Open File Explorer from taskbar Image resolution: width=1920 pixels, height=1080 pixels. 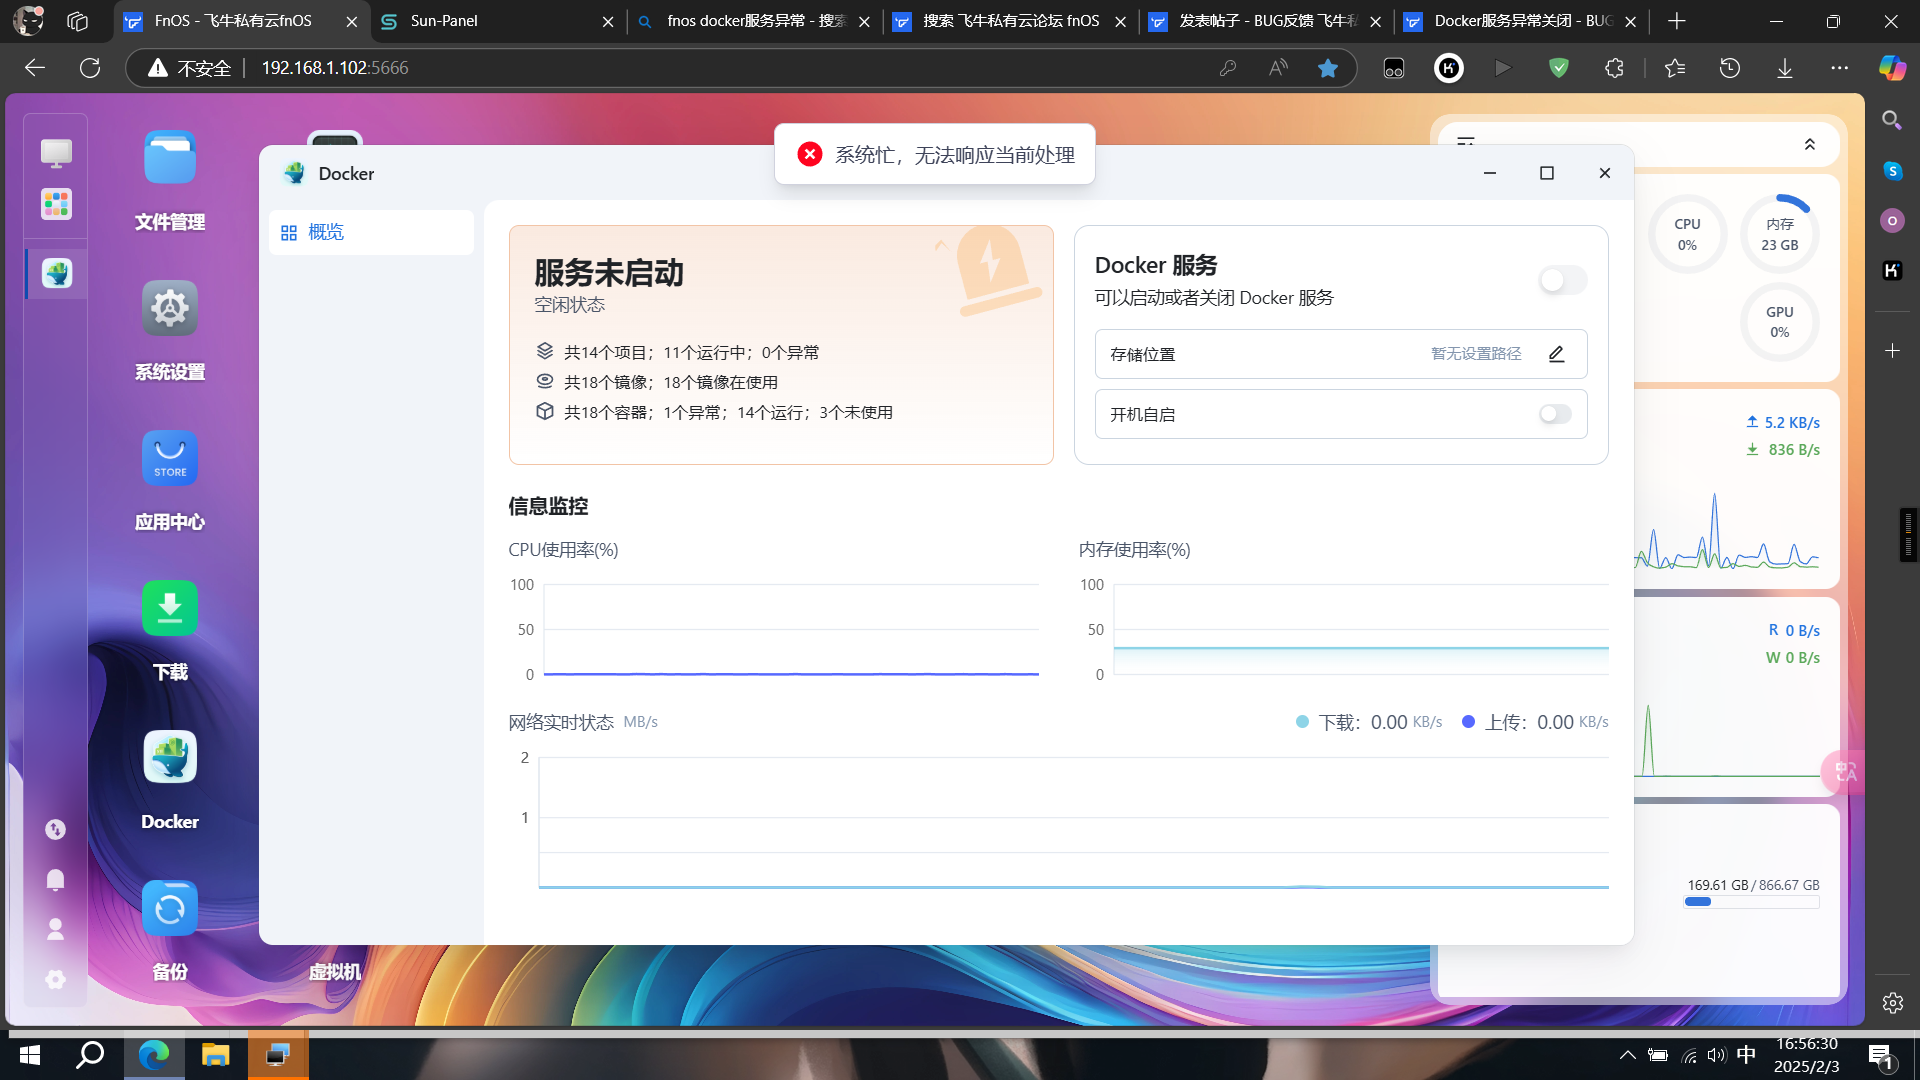coord(215,1055)
